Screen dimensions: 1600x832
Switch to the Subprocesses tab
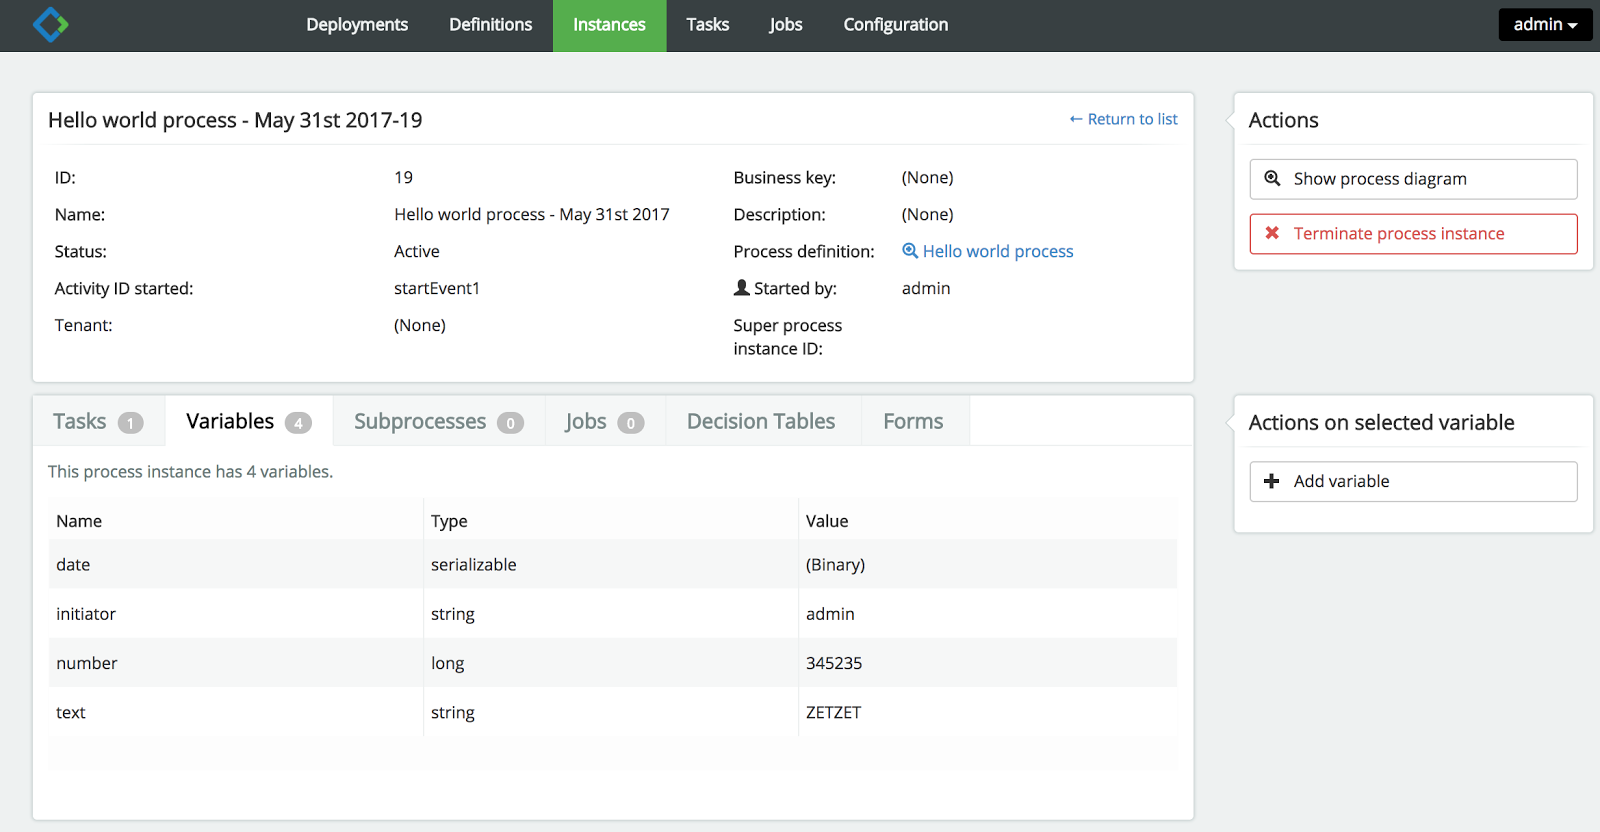(438, 421)
